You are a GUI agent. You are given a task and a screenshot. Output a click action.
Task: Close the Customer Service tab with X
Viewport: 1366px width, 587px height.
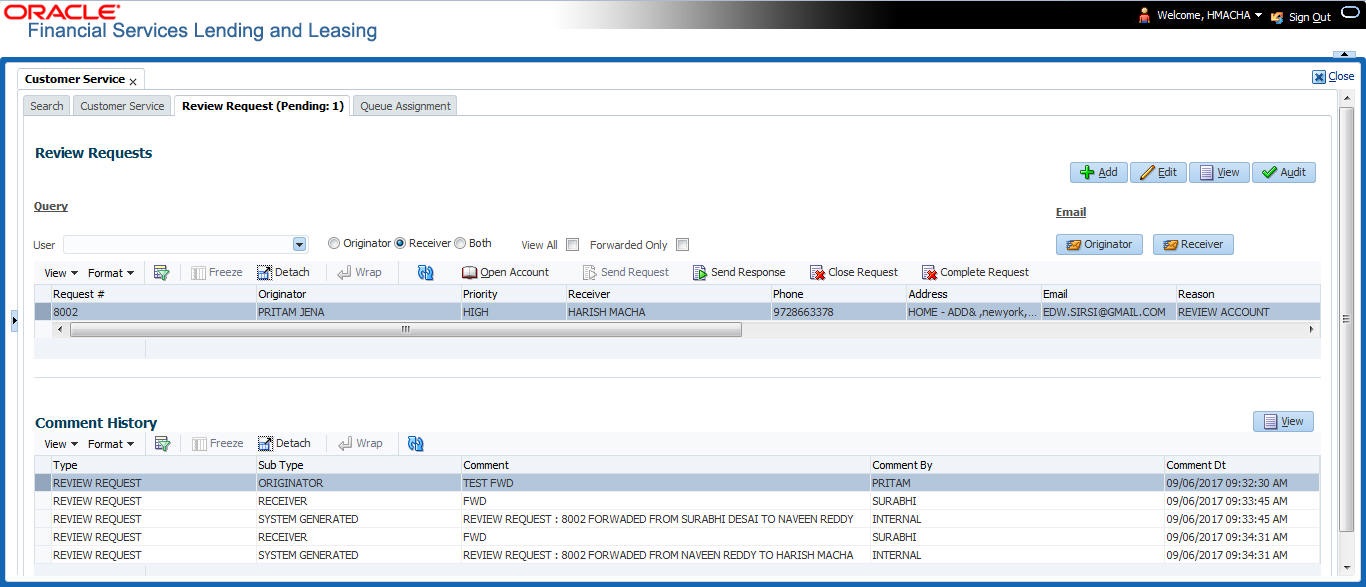coord(133,81)
